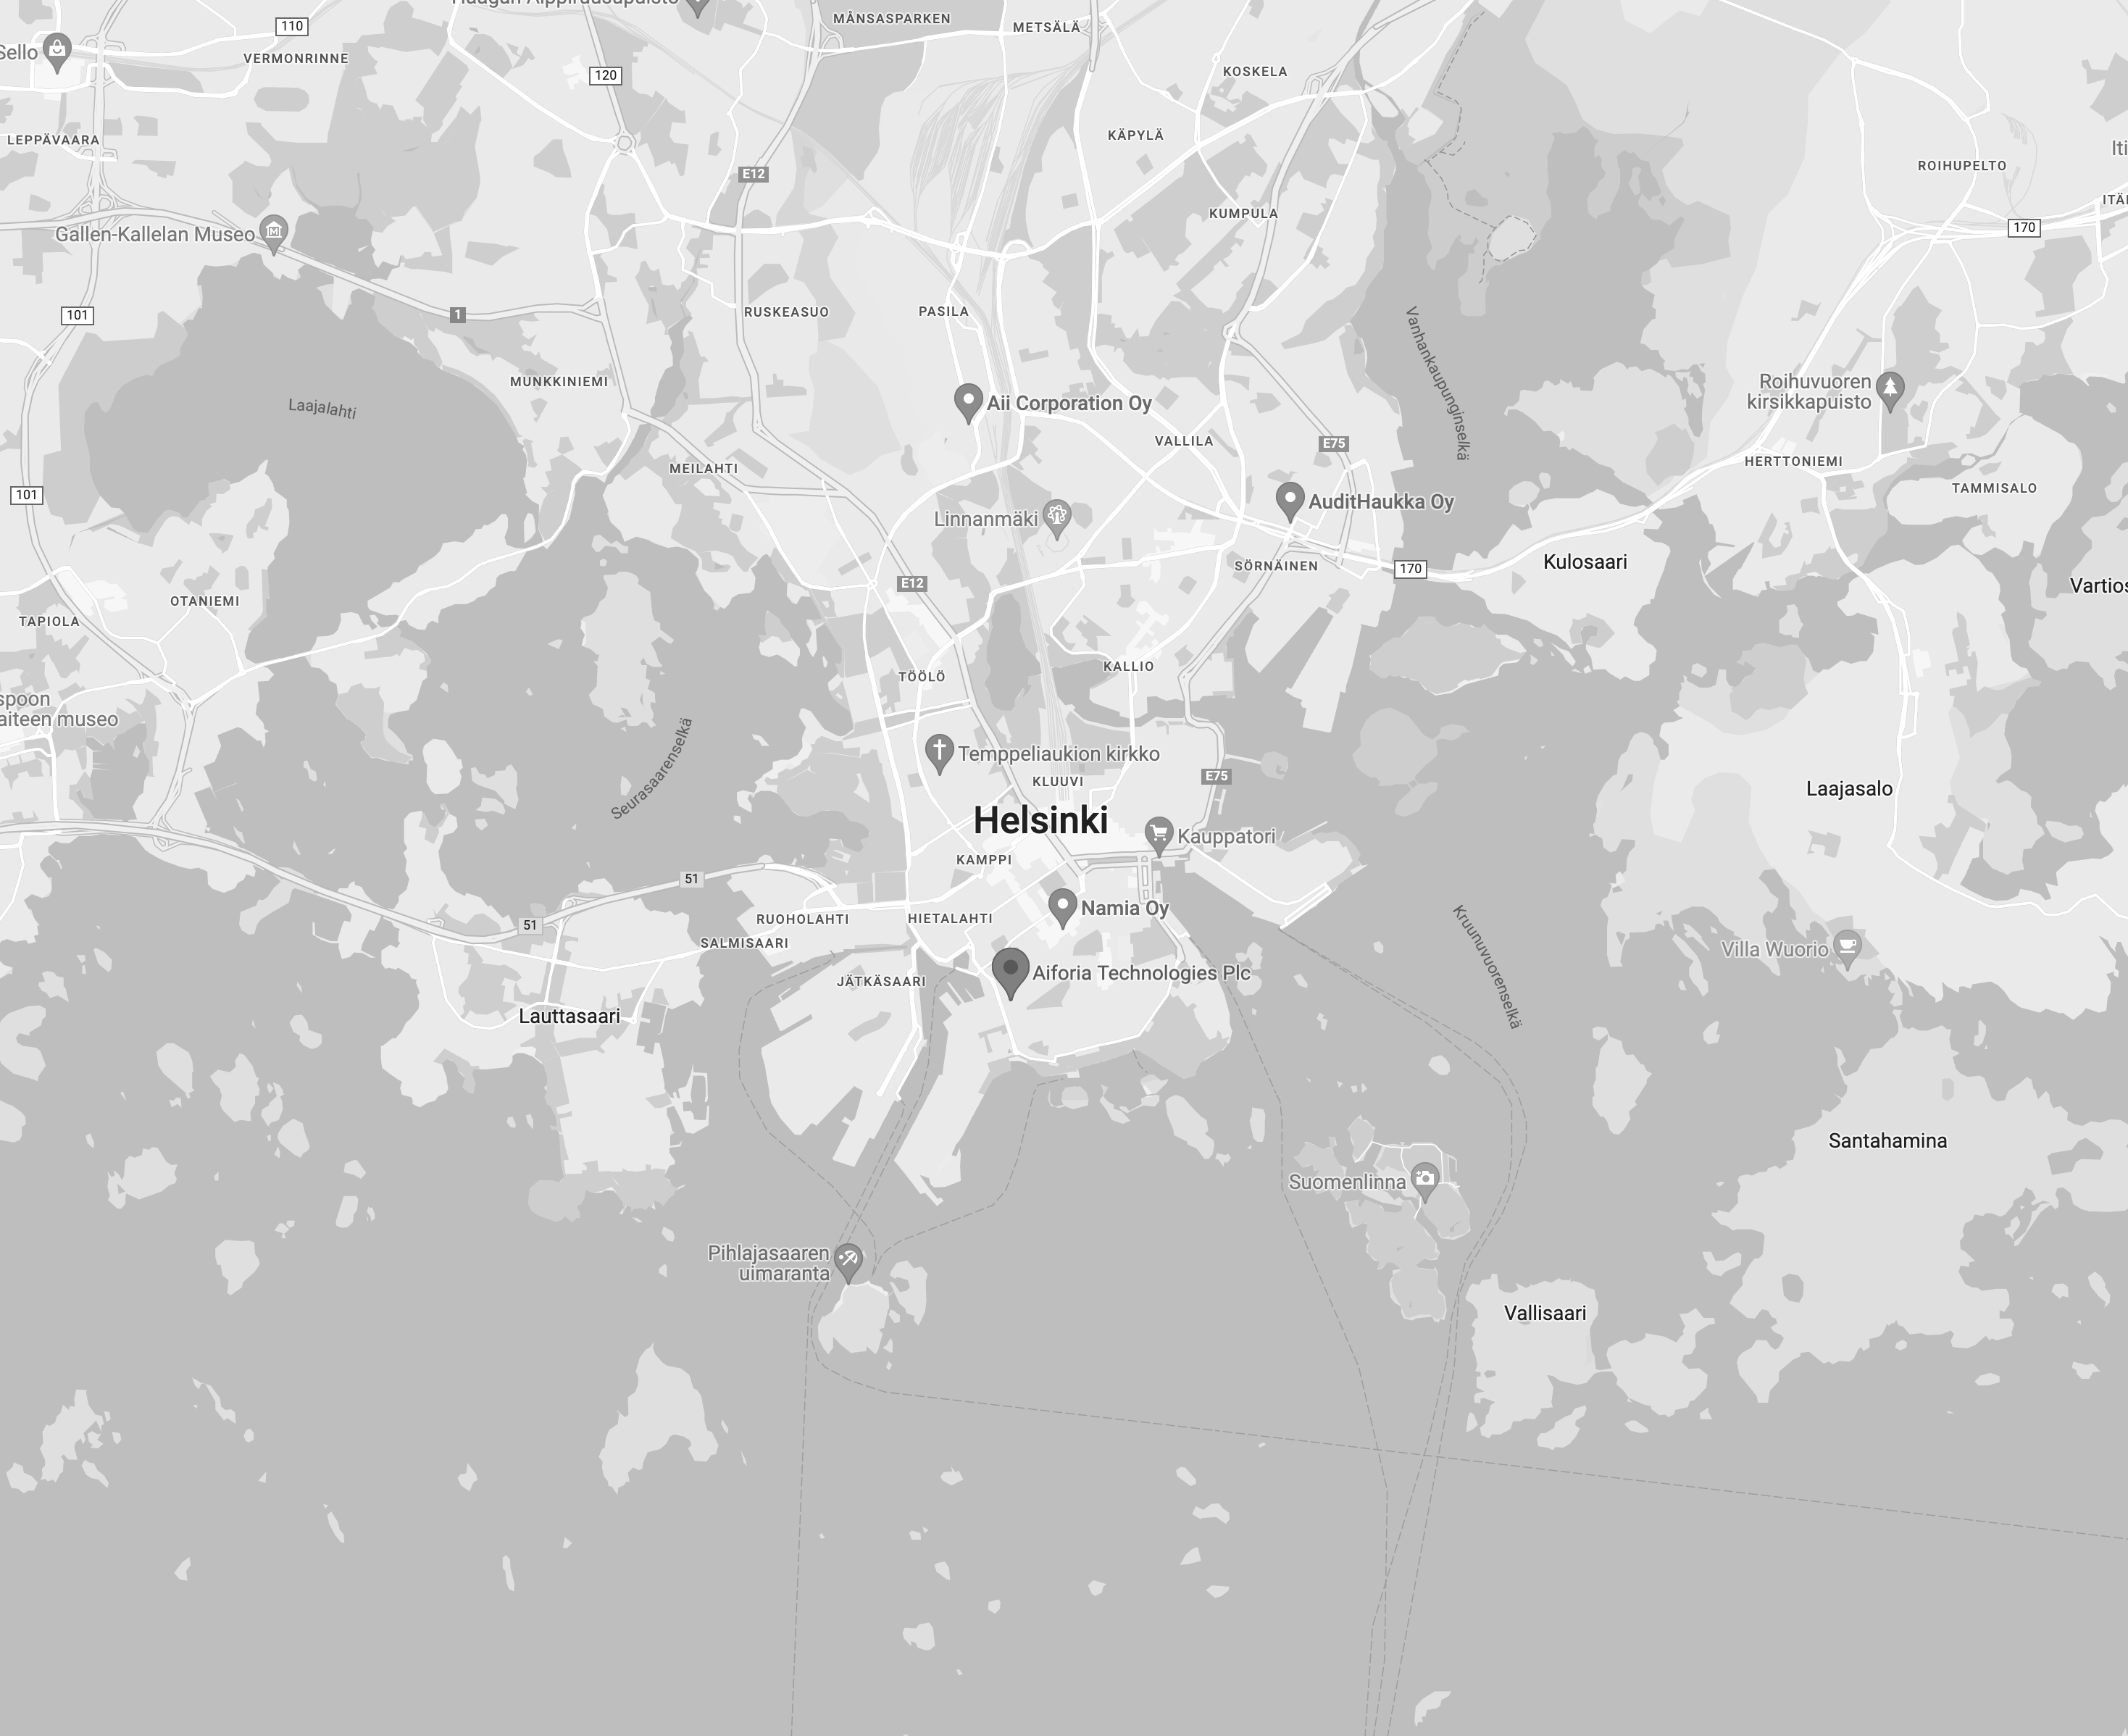
Task: Select the Kruunuvuorenselkä water label
Action: [x=1487, y=966]
